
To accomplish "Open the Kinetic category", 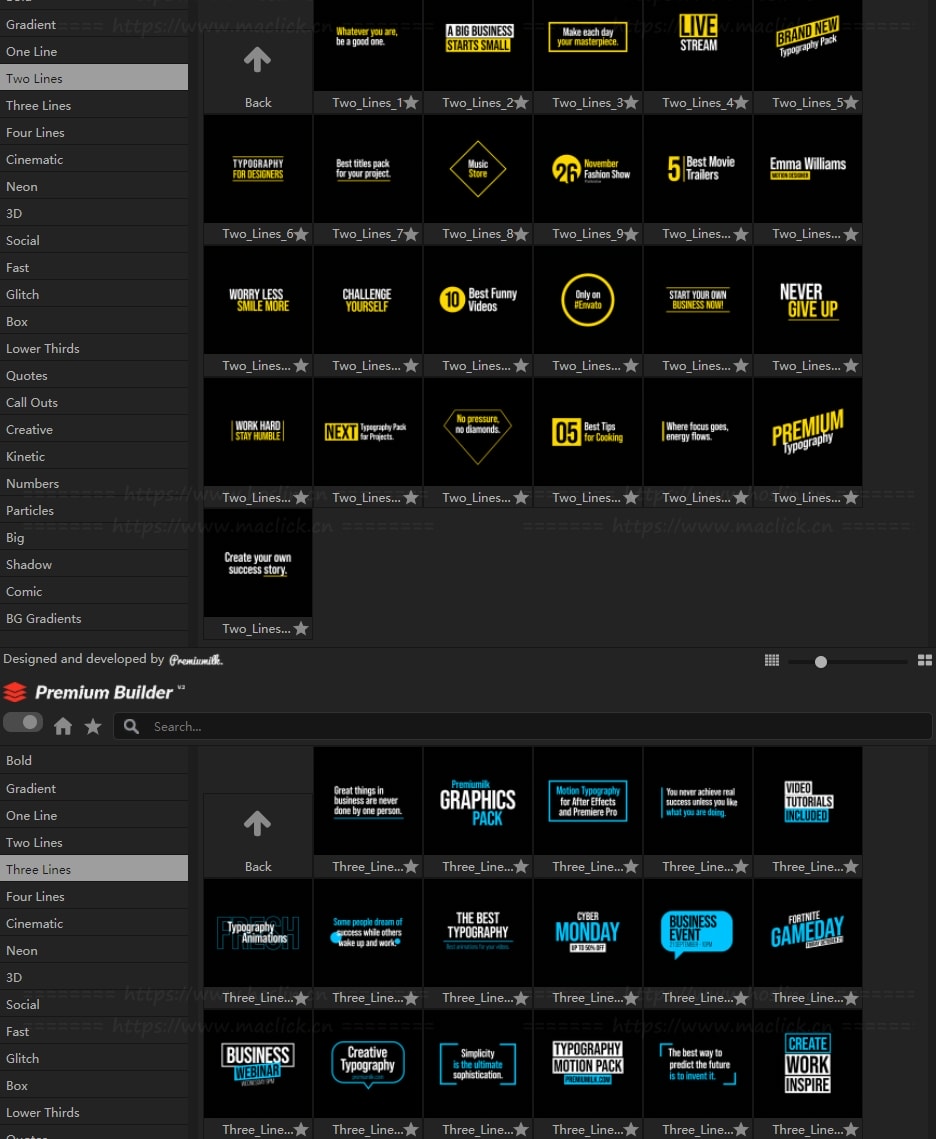I will (94, 456).
